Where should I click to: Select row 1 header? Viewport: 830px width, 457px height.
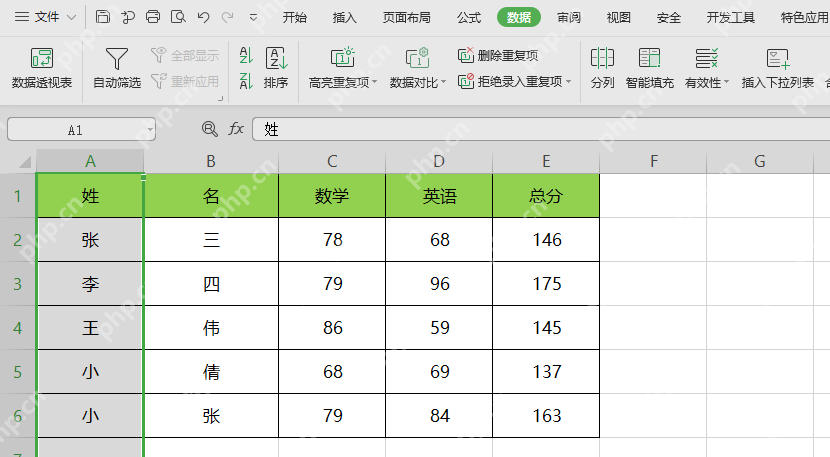click(x=17, y=196)
